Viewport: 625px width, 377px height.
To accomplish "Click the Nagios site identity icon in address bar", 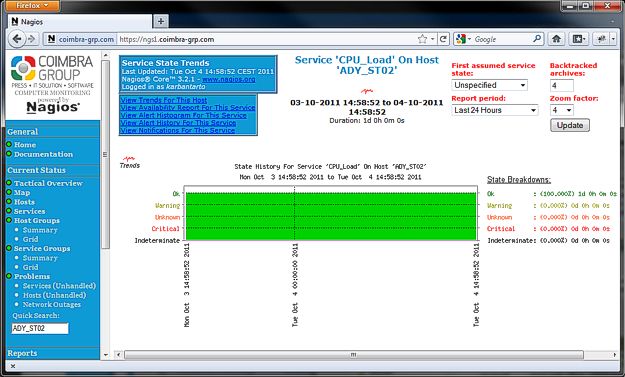I will click(x=51, y=39).
